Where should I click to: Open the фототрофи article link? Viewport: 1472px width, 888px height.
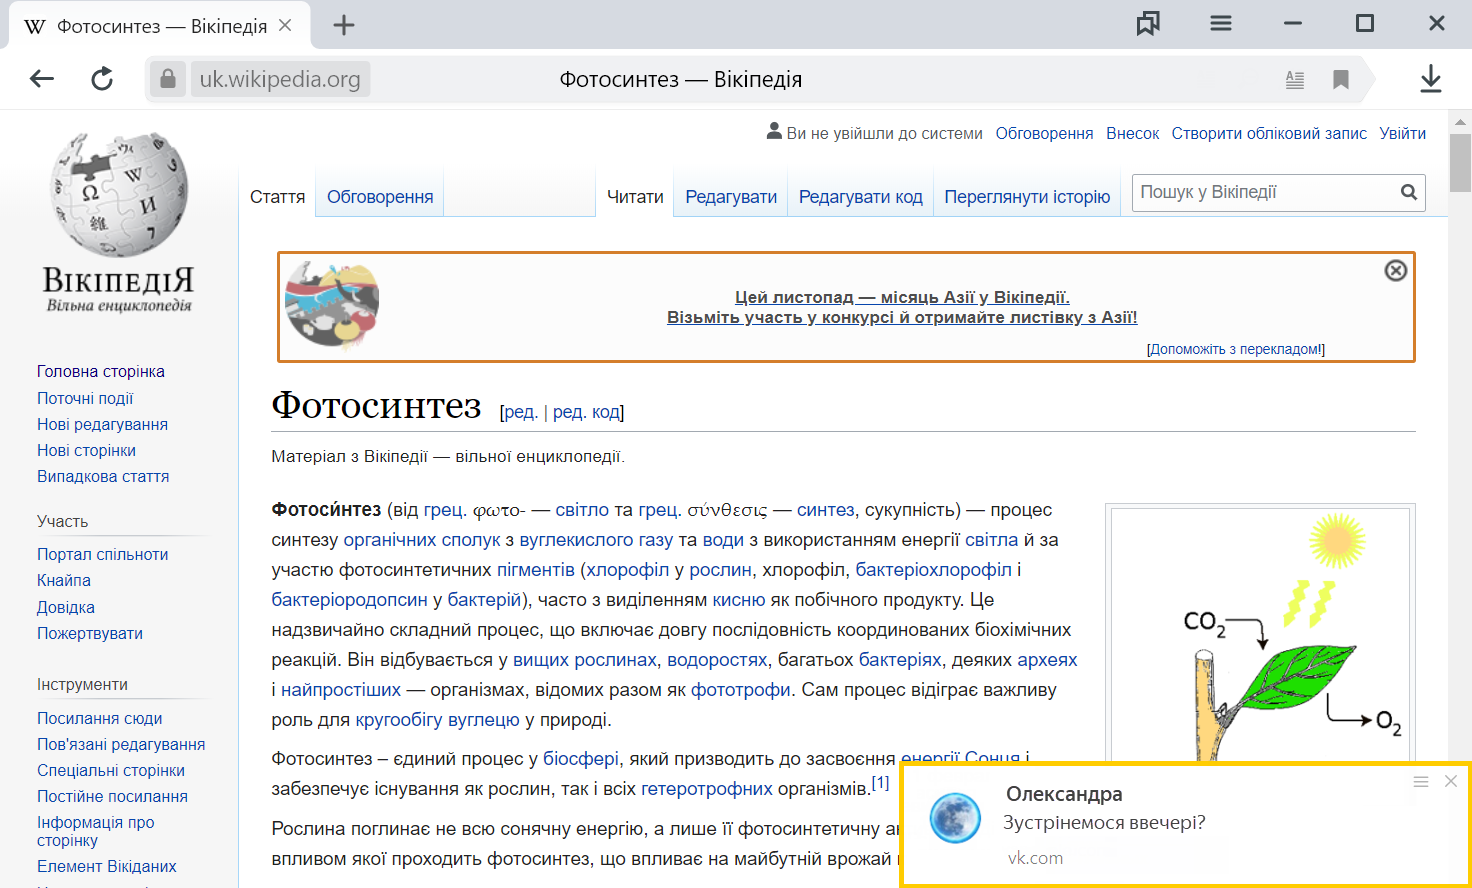pyautogui.click(x=740, y=689)
